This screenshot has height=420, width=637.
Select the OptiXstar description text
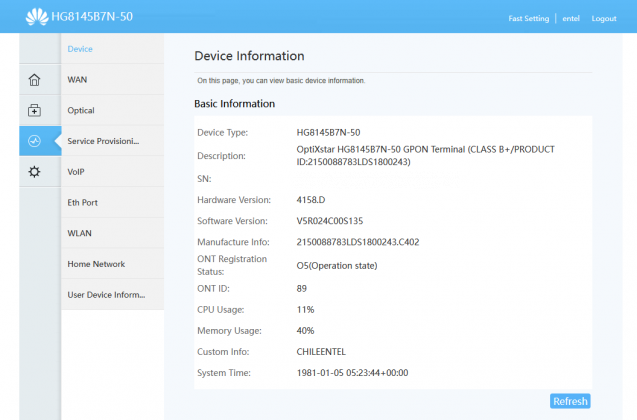[x=425, y=156]
